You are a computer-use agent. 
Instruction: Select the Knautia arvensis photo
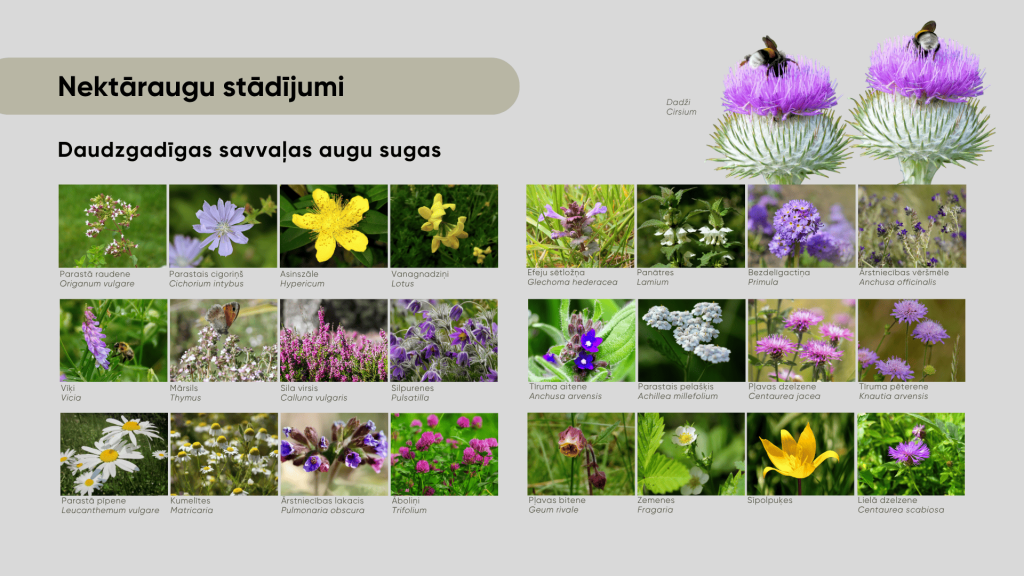(911, 340)
